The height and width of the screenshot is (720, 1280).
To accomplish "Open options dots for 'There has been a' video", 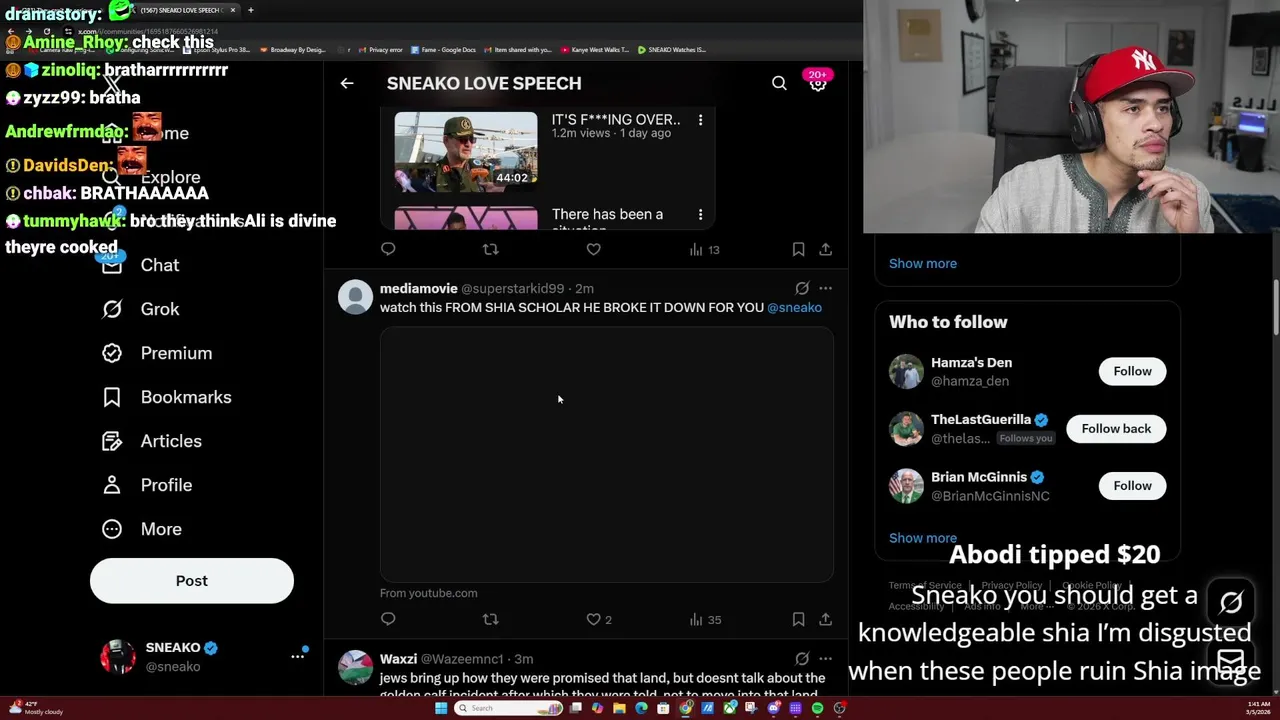I will tap(700, 215).
